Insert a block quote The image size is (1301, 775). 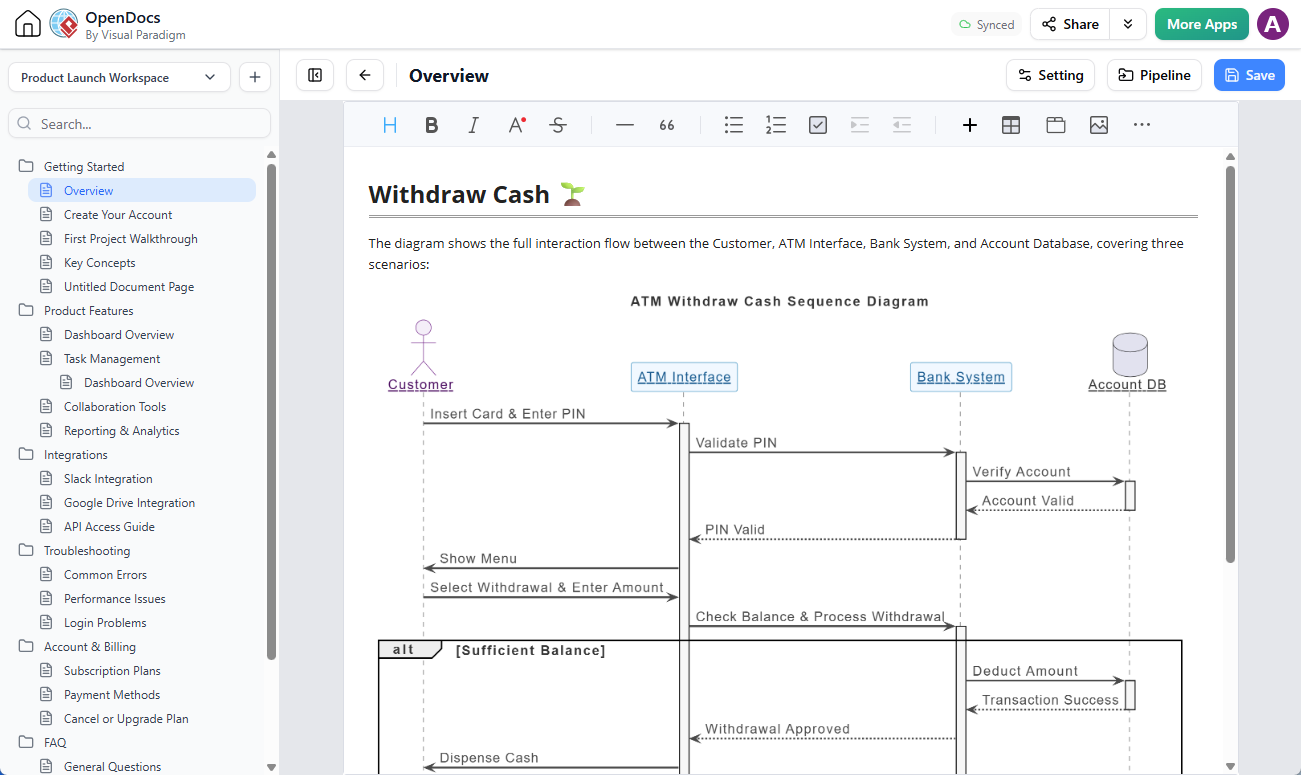[667, 125]
